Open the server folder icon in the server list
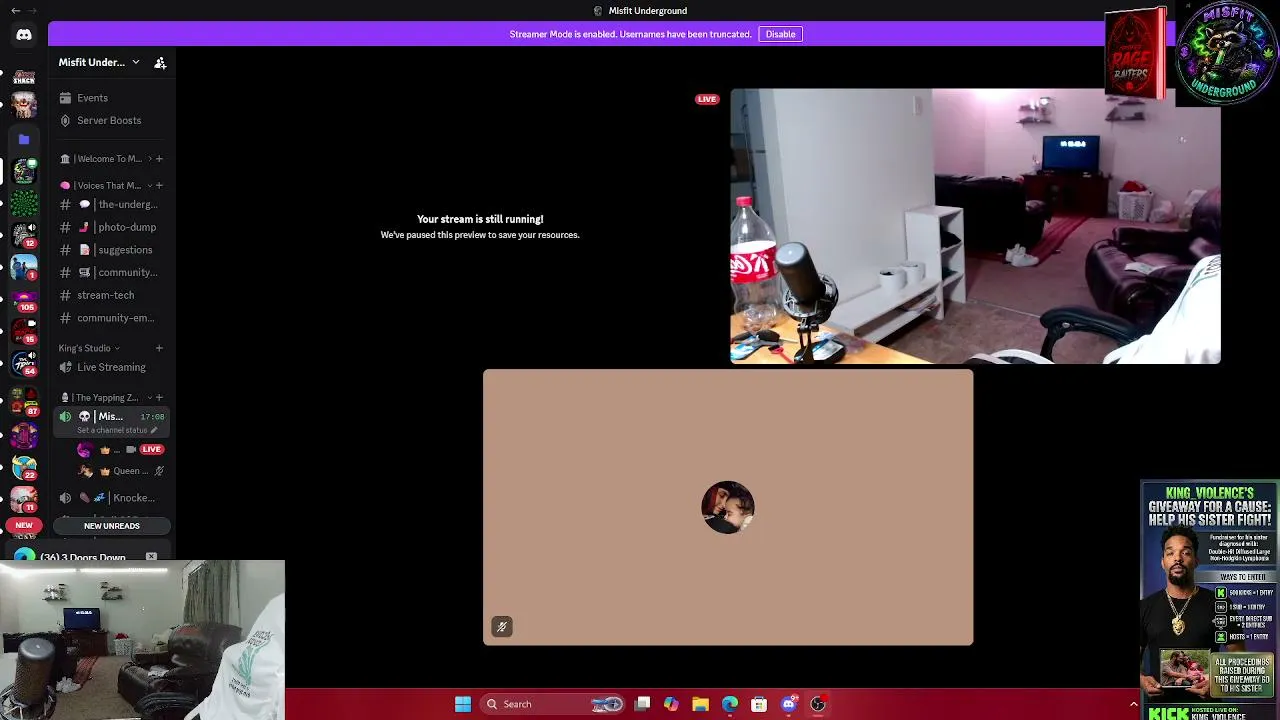The width and height of the screenshot is (1280, 720). pos(24,139)
